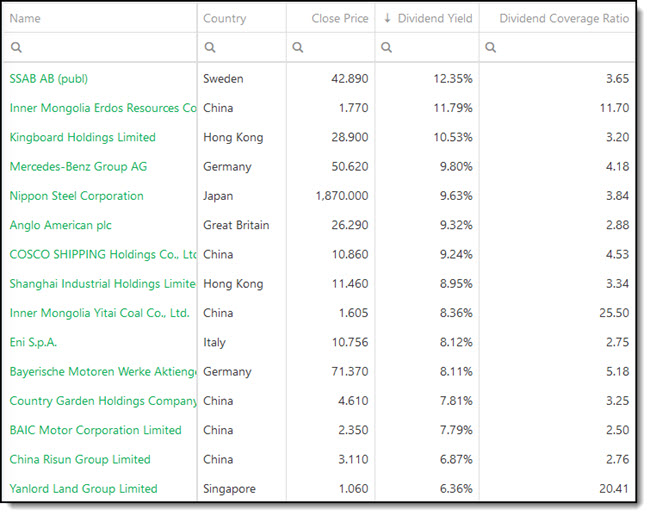This screenshot has width=650, height=516.
Task: Open Yanlord Land Group Limited link
Action: point(83,489)
